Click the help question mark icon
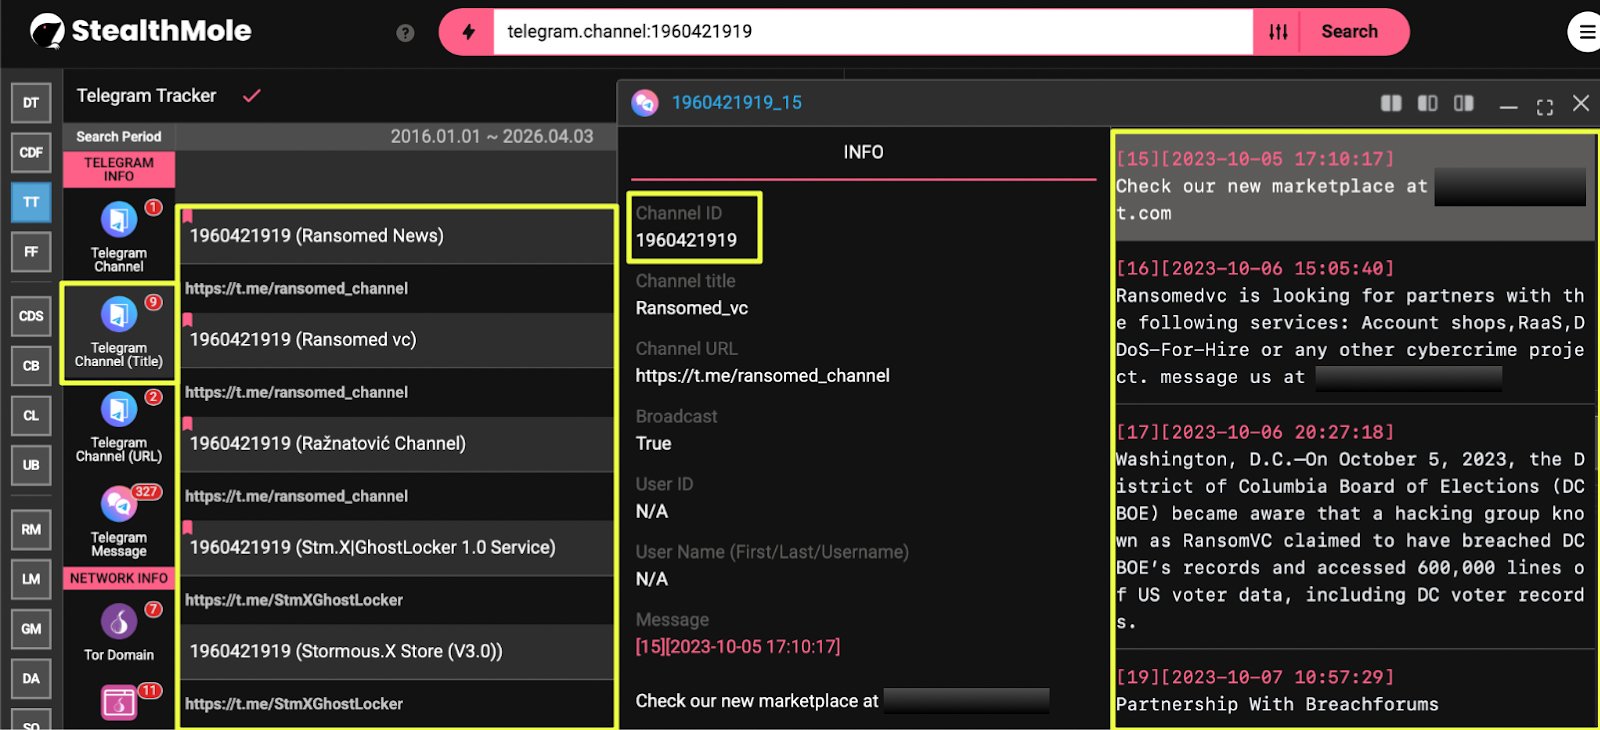This screenshot has width=1600, height=730. click(405, 33)
